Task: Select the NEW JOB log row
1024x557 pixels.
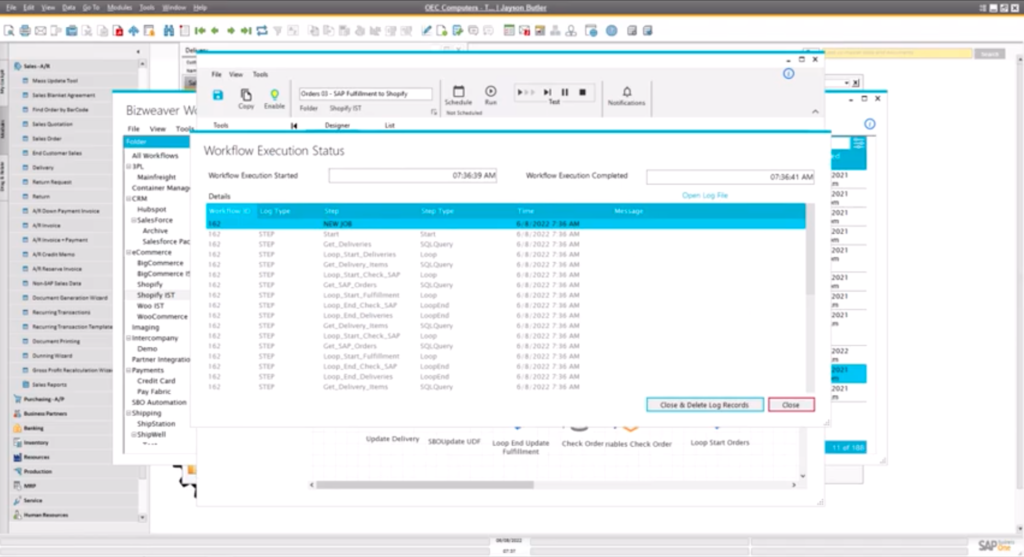Action: tap(505, 224)
